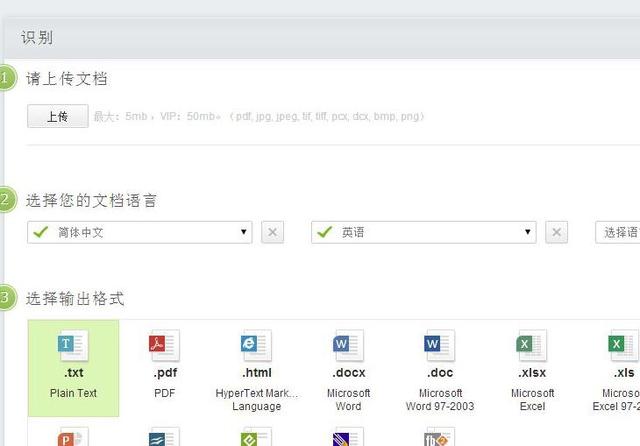Click the 选择输出格式 heading
Image resolution: width=640 pixels, height=446 pixels.
click(x=75, y=299)
